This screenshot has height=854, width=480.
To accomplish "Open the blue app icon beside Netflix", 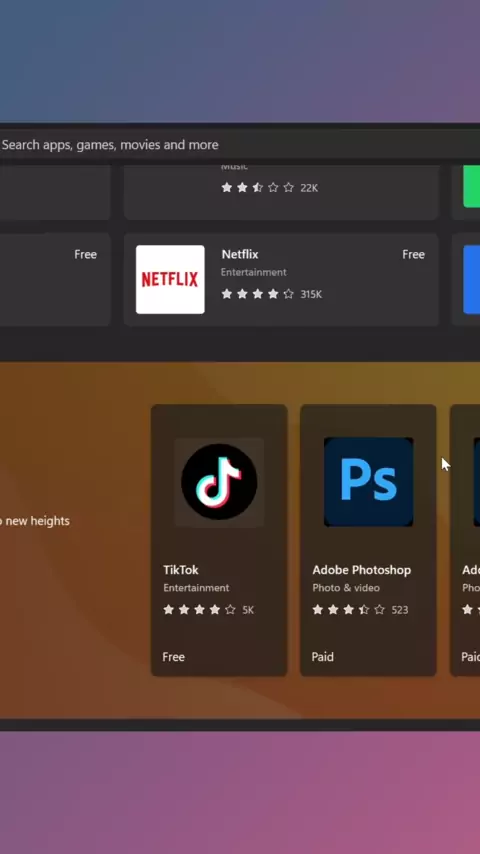I will coord(472,279).
